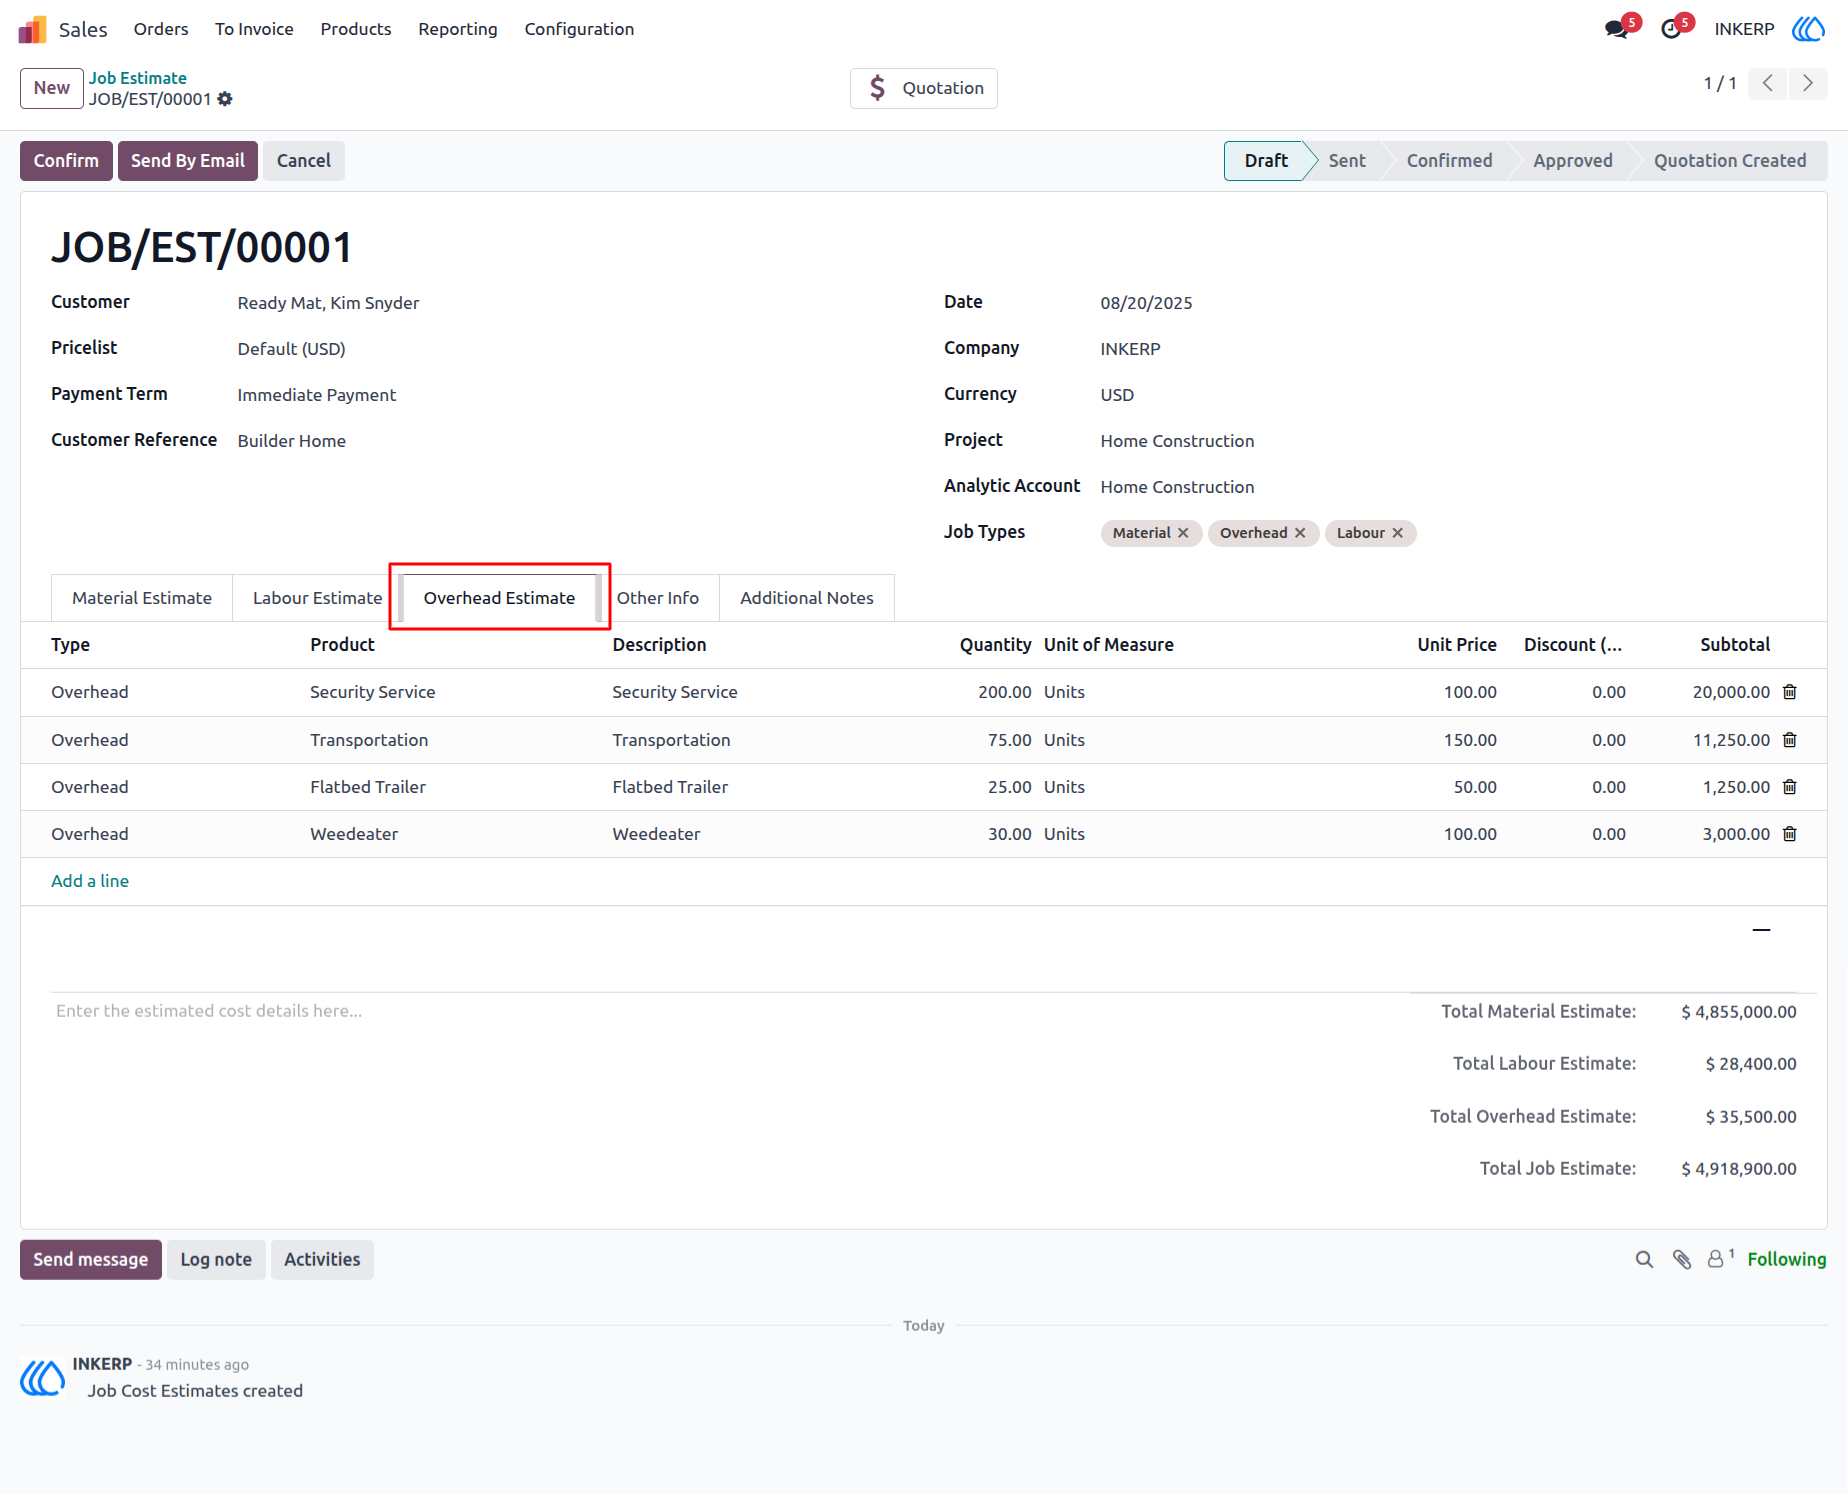
Task: Open the settings gear beside JOB/EST/00001
Action: 225,99
